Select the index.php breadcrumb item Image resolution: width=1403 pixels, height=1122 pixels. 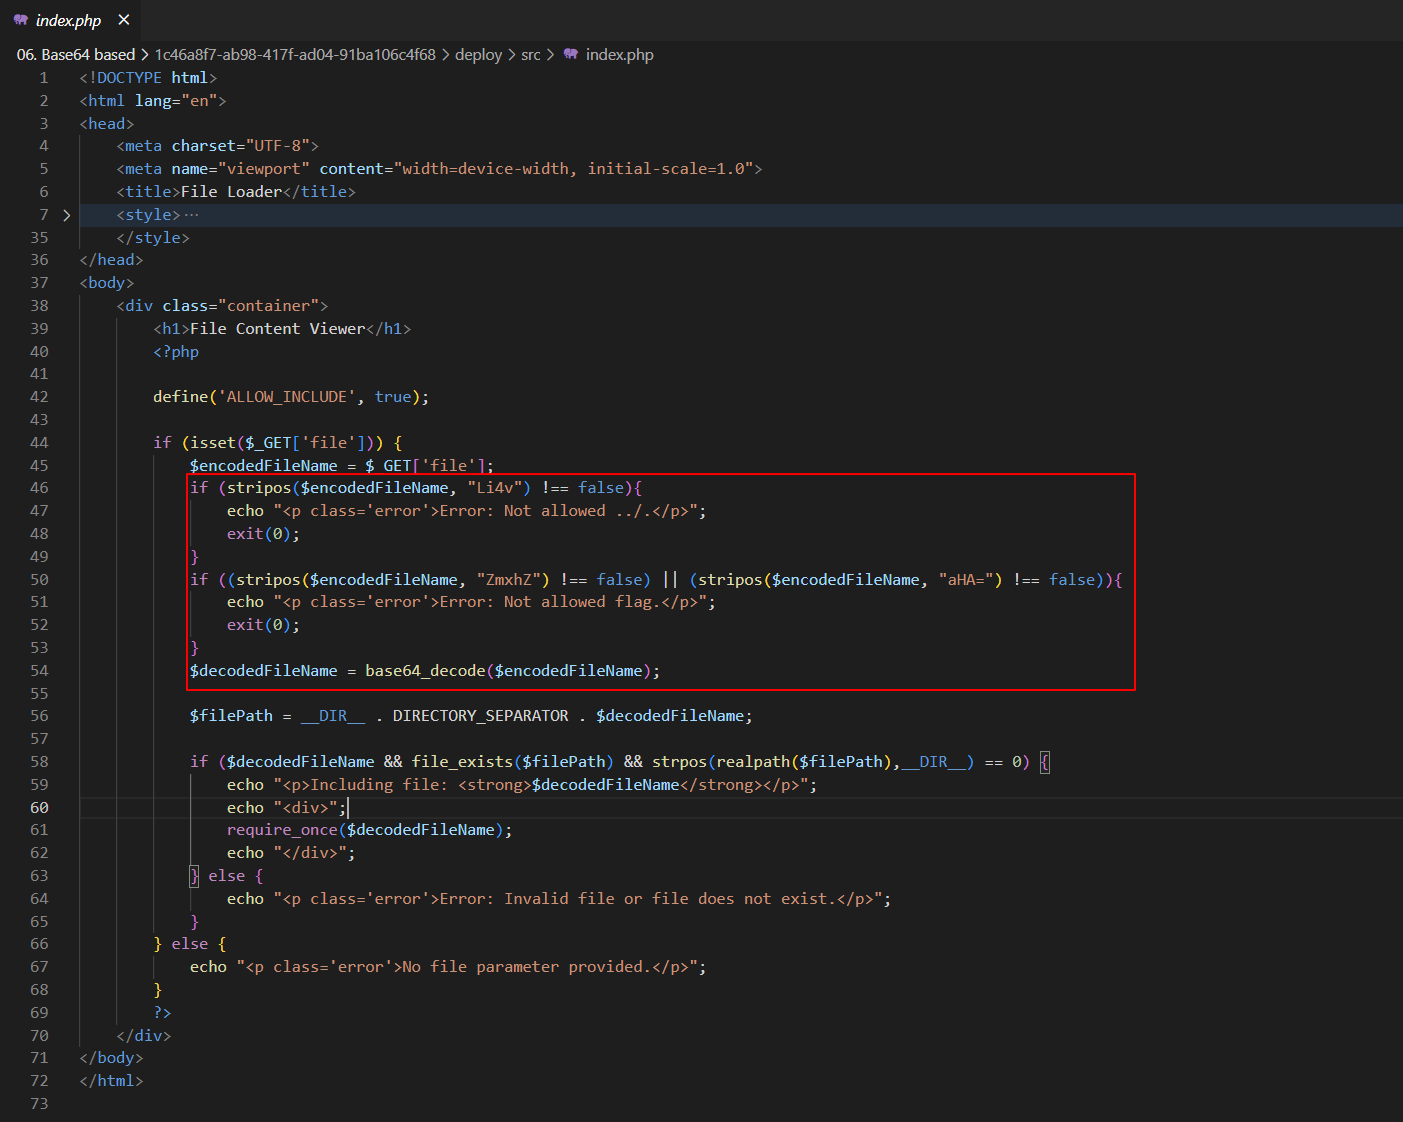pyautogui.click(x=619, y=54)
